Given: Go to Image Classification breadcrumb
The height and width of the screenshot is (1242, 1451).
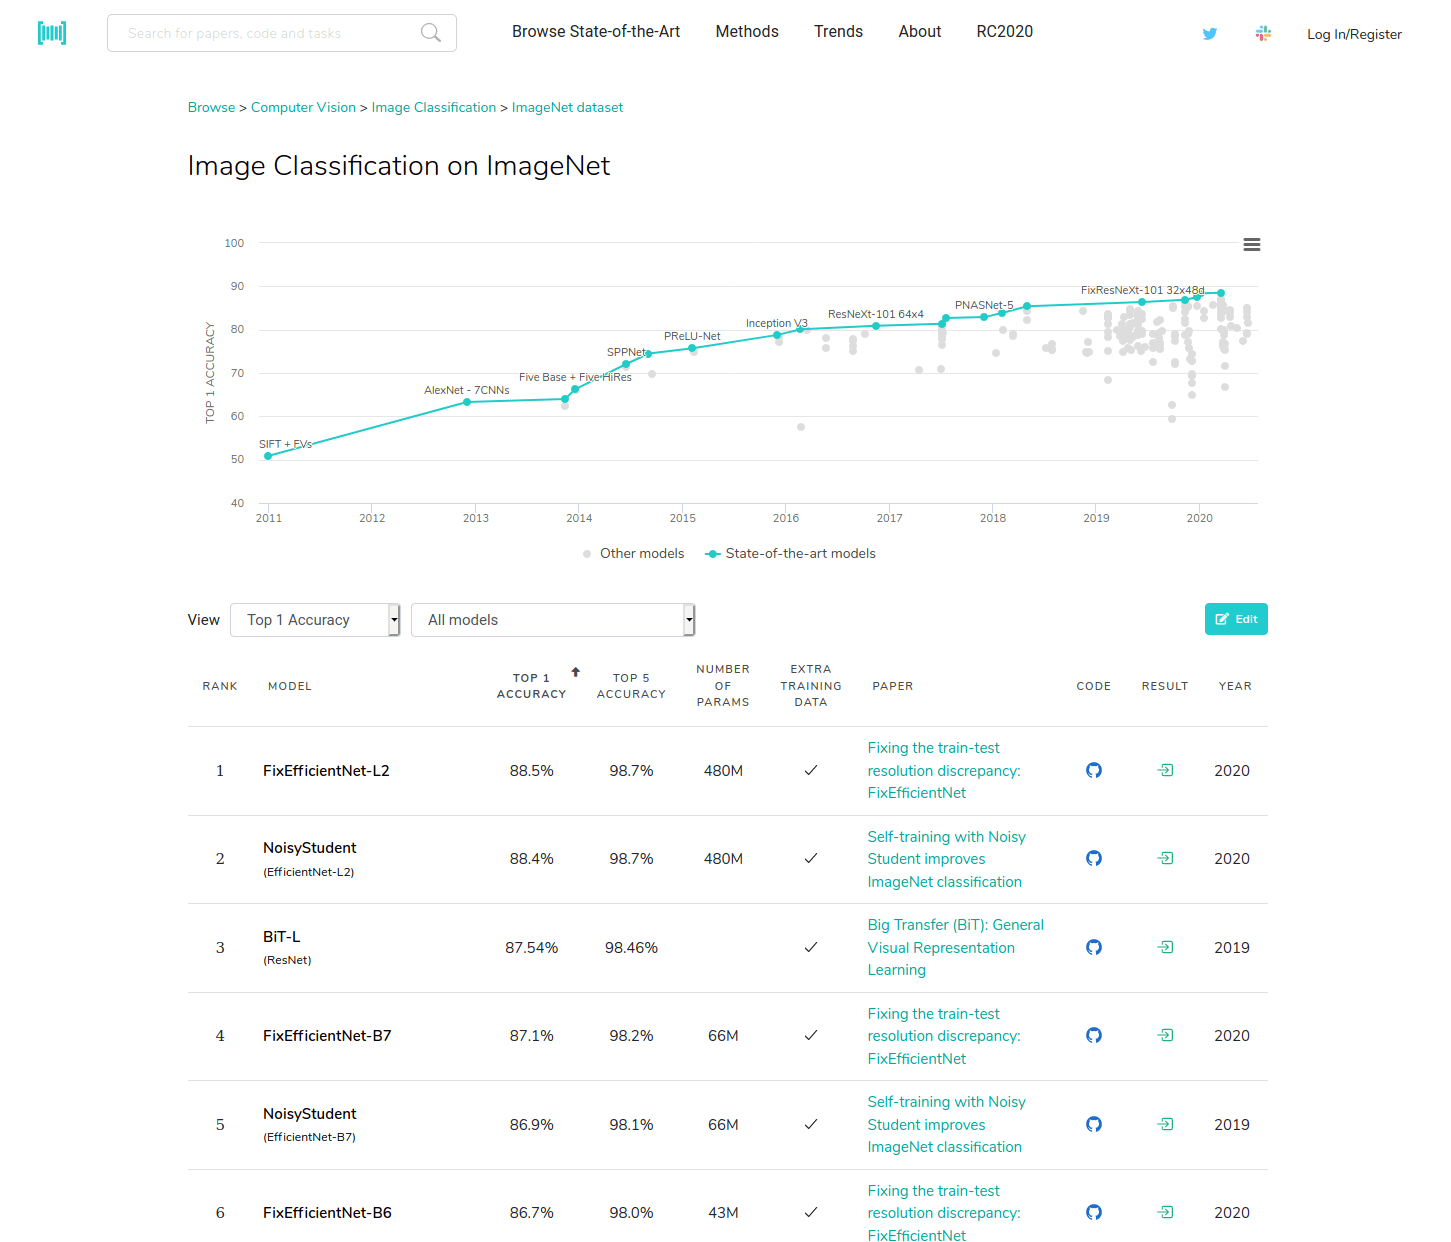Looking at the screenshot, I should pos(434,107).
